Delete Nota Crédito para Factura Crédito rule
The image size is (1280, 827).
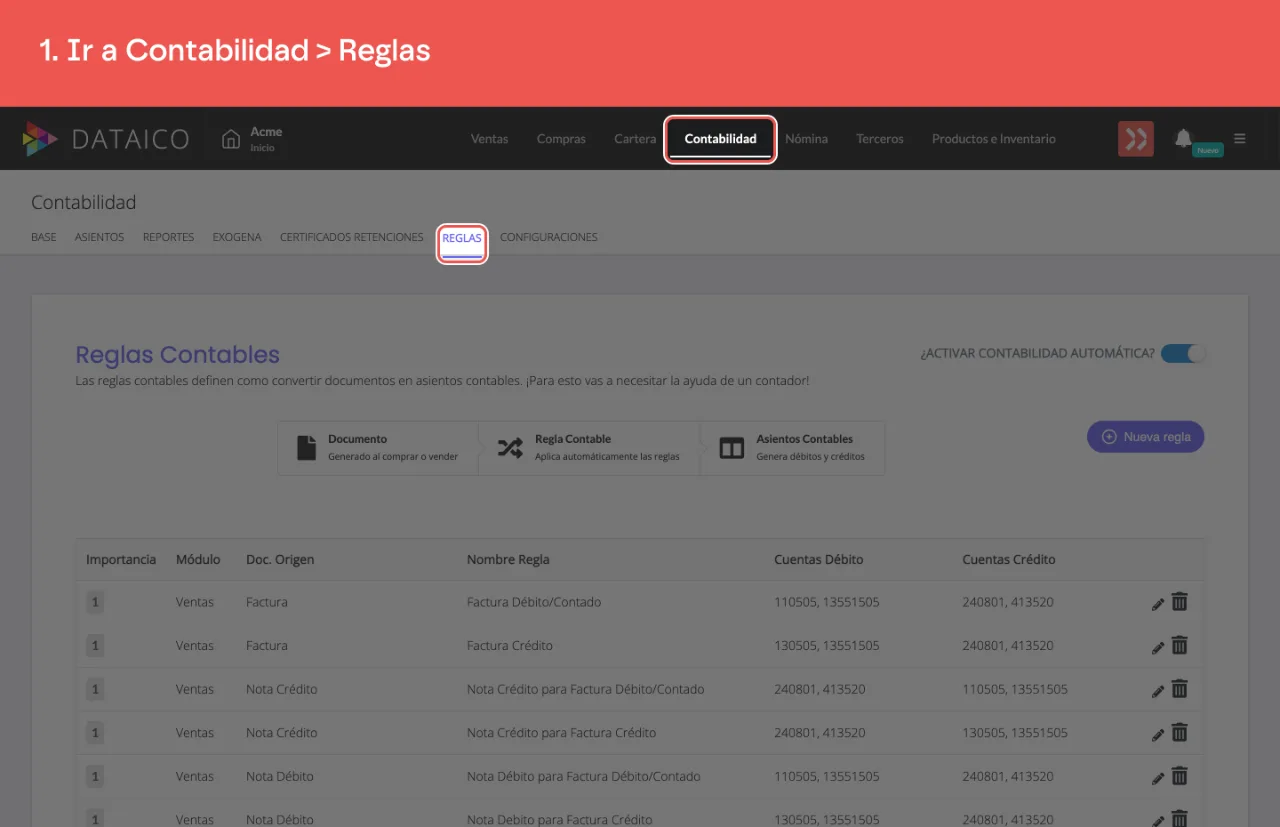tap(1180, 732)
